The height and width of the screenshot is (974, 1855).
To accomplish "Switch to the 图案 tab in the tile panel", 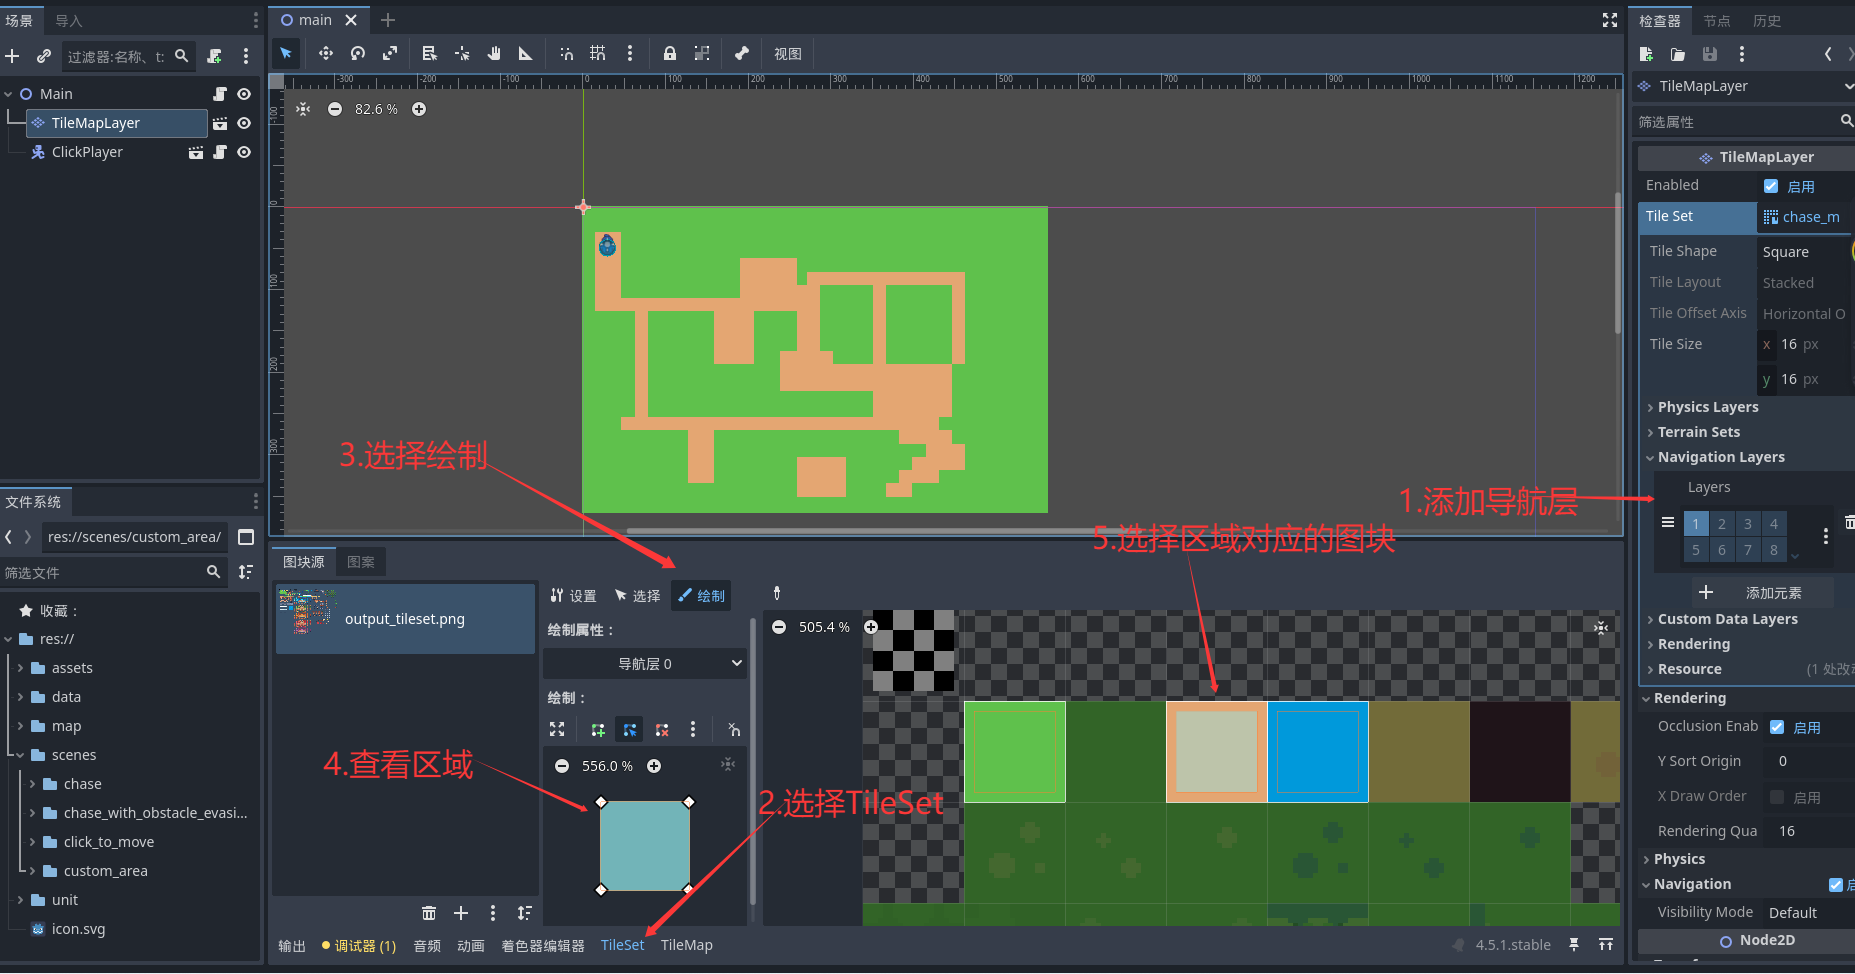I will (360, 562).
